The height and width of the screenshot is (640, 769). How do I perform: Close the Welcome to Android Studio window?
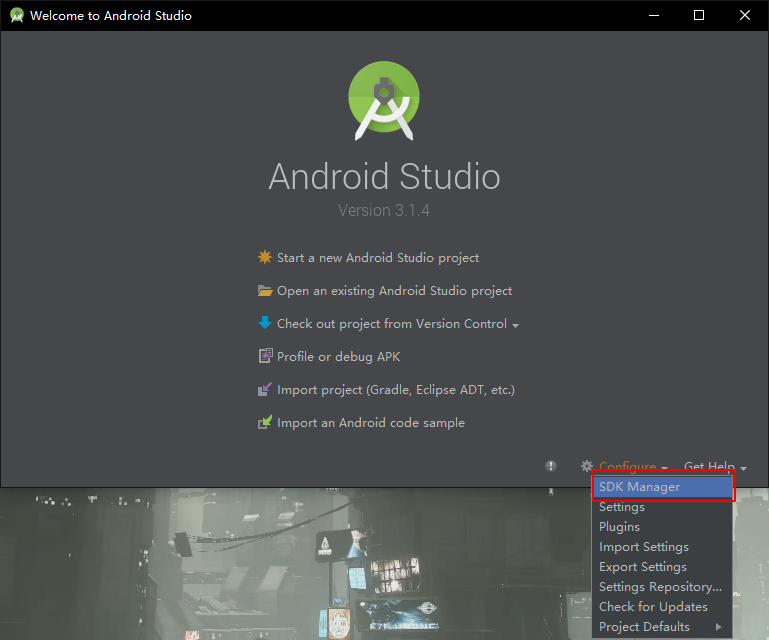(744, 15)
